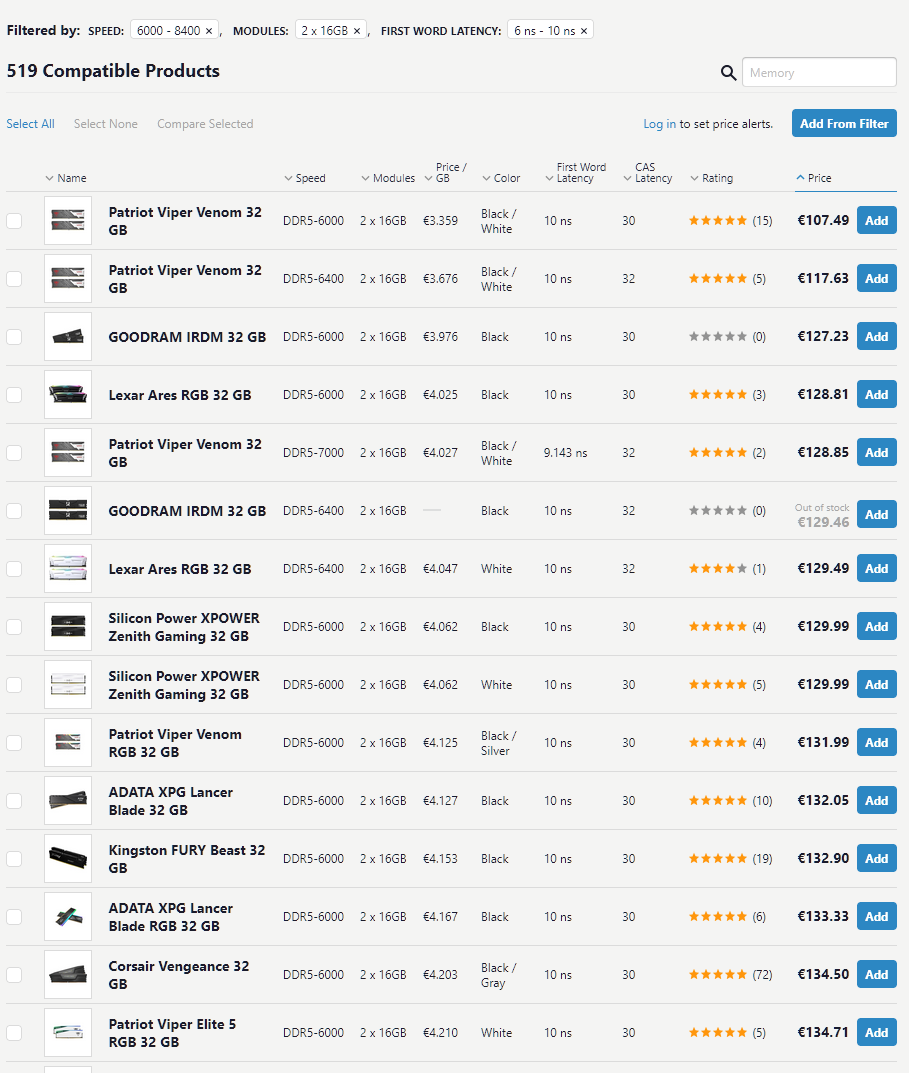Image resolution: width=909 pixels, height=1073 pixels.
Task: Sort by Name column header
Action: point(66,178)
